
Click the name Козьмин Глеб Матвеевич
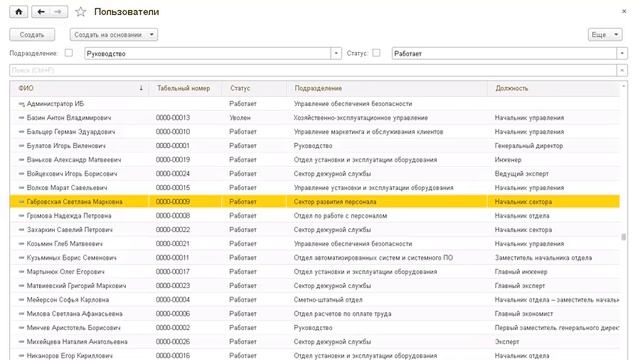point(64,244)
